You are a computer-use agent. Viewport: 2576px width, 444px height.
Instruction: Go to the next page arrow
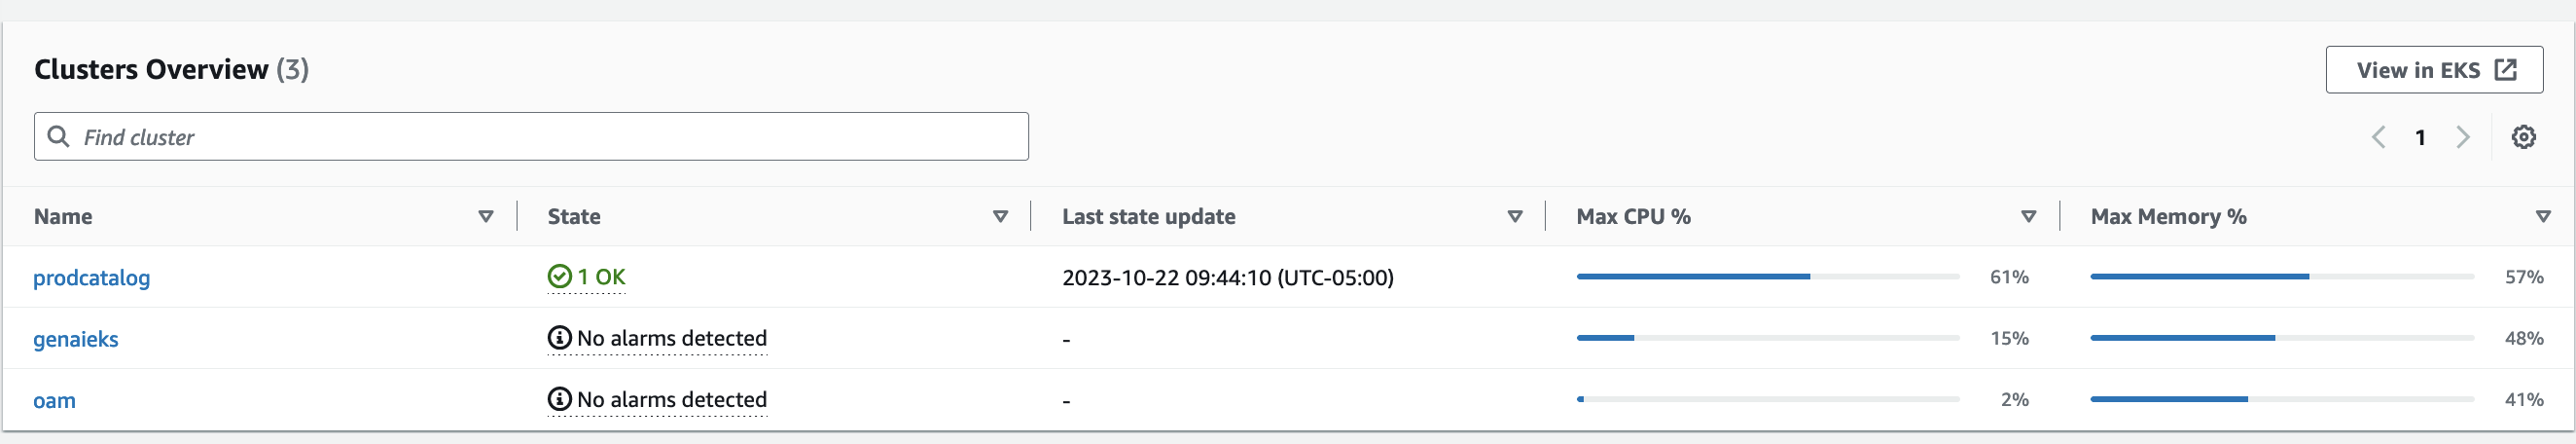coord(2463,137)
